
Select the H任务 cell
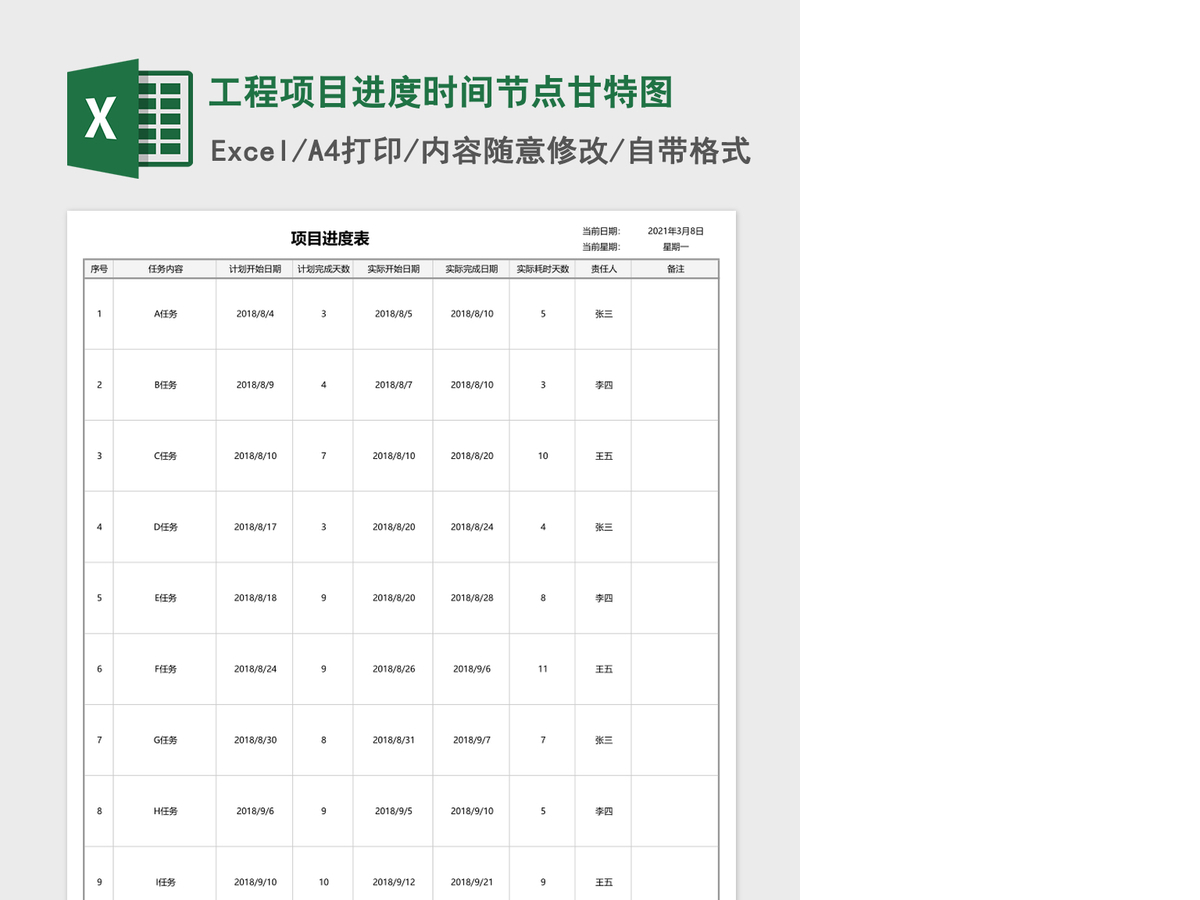(x=165, y=811)
